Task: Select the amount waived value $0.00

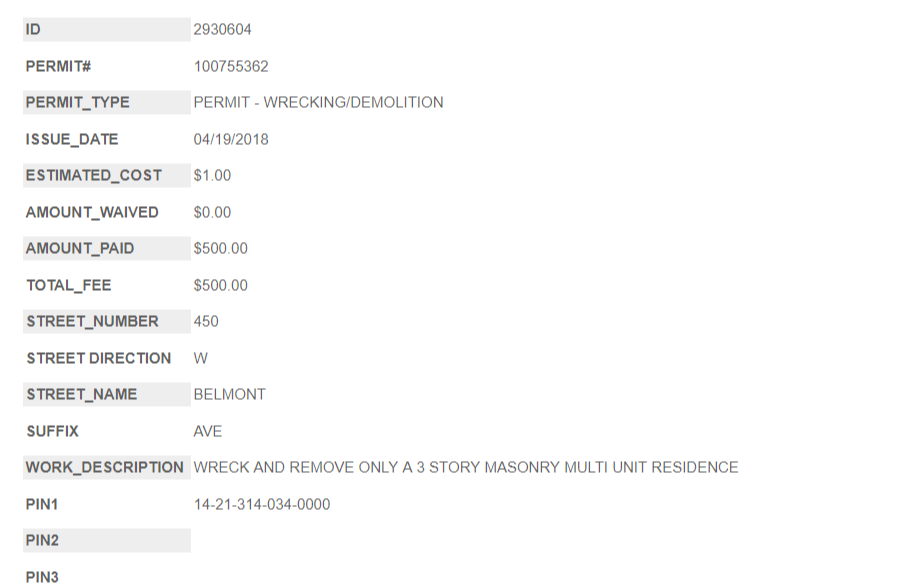Action: point(212,212)
